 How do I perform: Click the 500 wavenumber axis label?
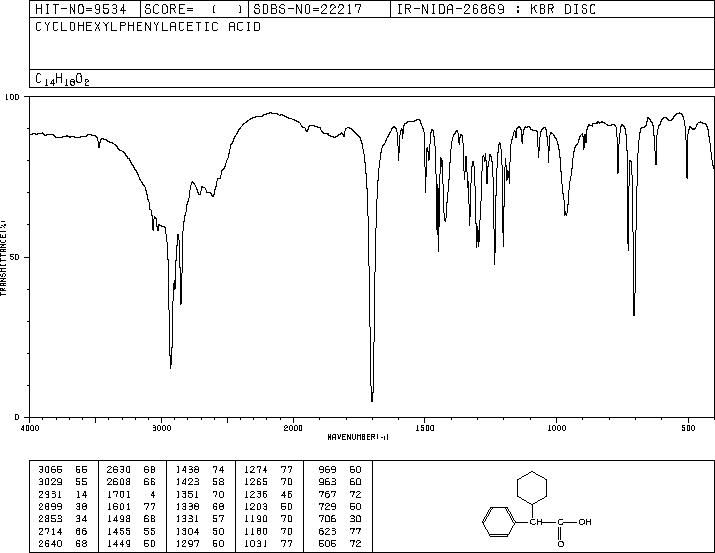click(x=688, y=428)
